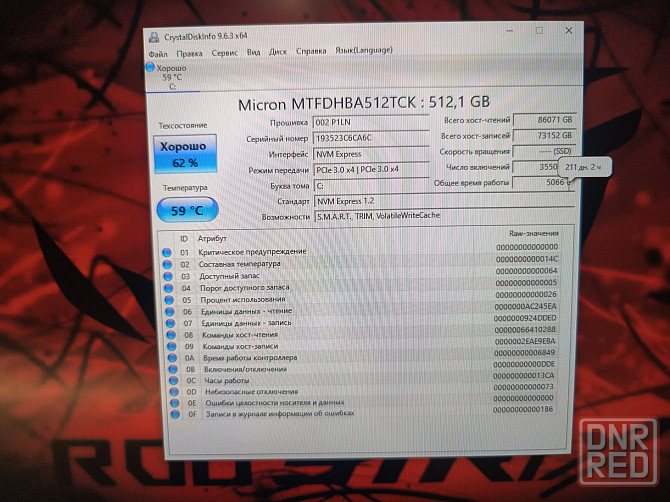Viewport: 670px width, 502px height.
Task: Click the Техсостояние label
Action: pyautogui.click(x=183, y=126)
